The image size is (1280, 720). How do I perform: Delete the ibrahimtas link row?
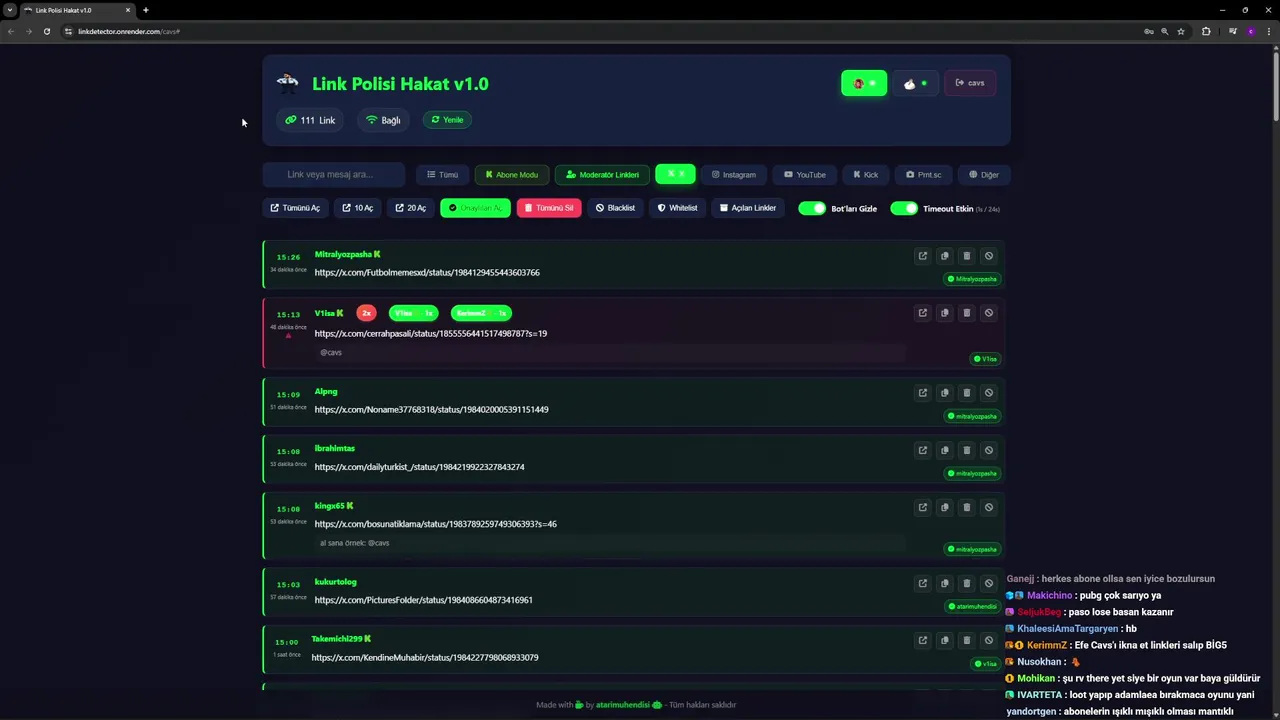point(966,450)
